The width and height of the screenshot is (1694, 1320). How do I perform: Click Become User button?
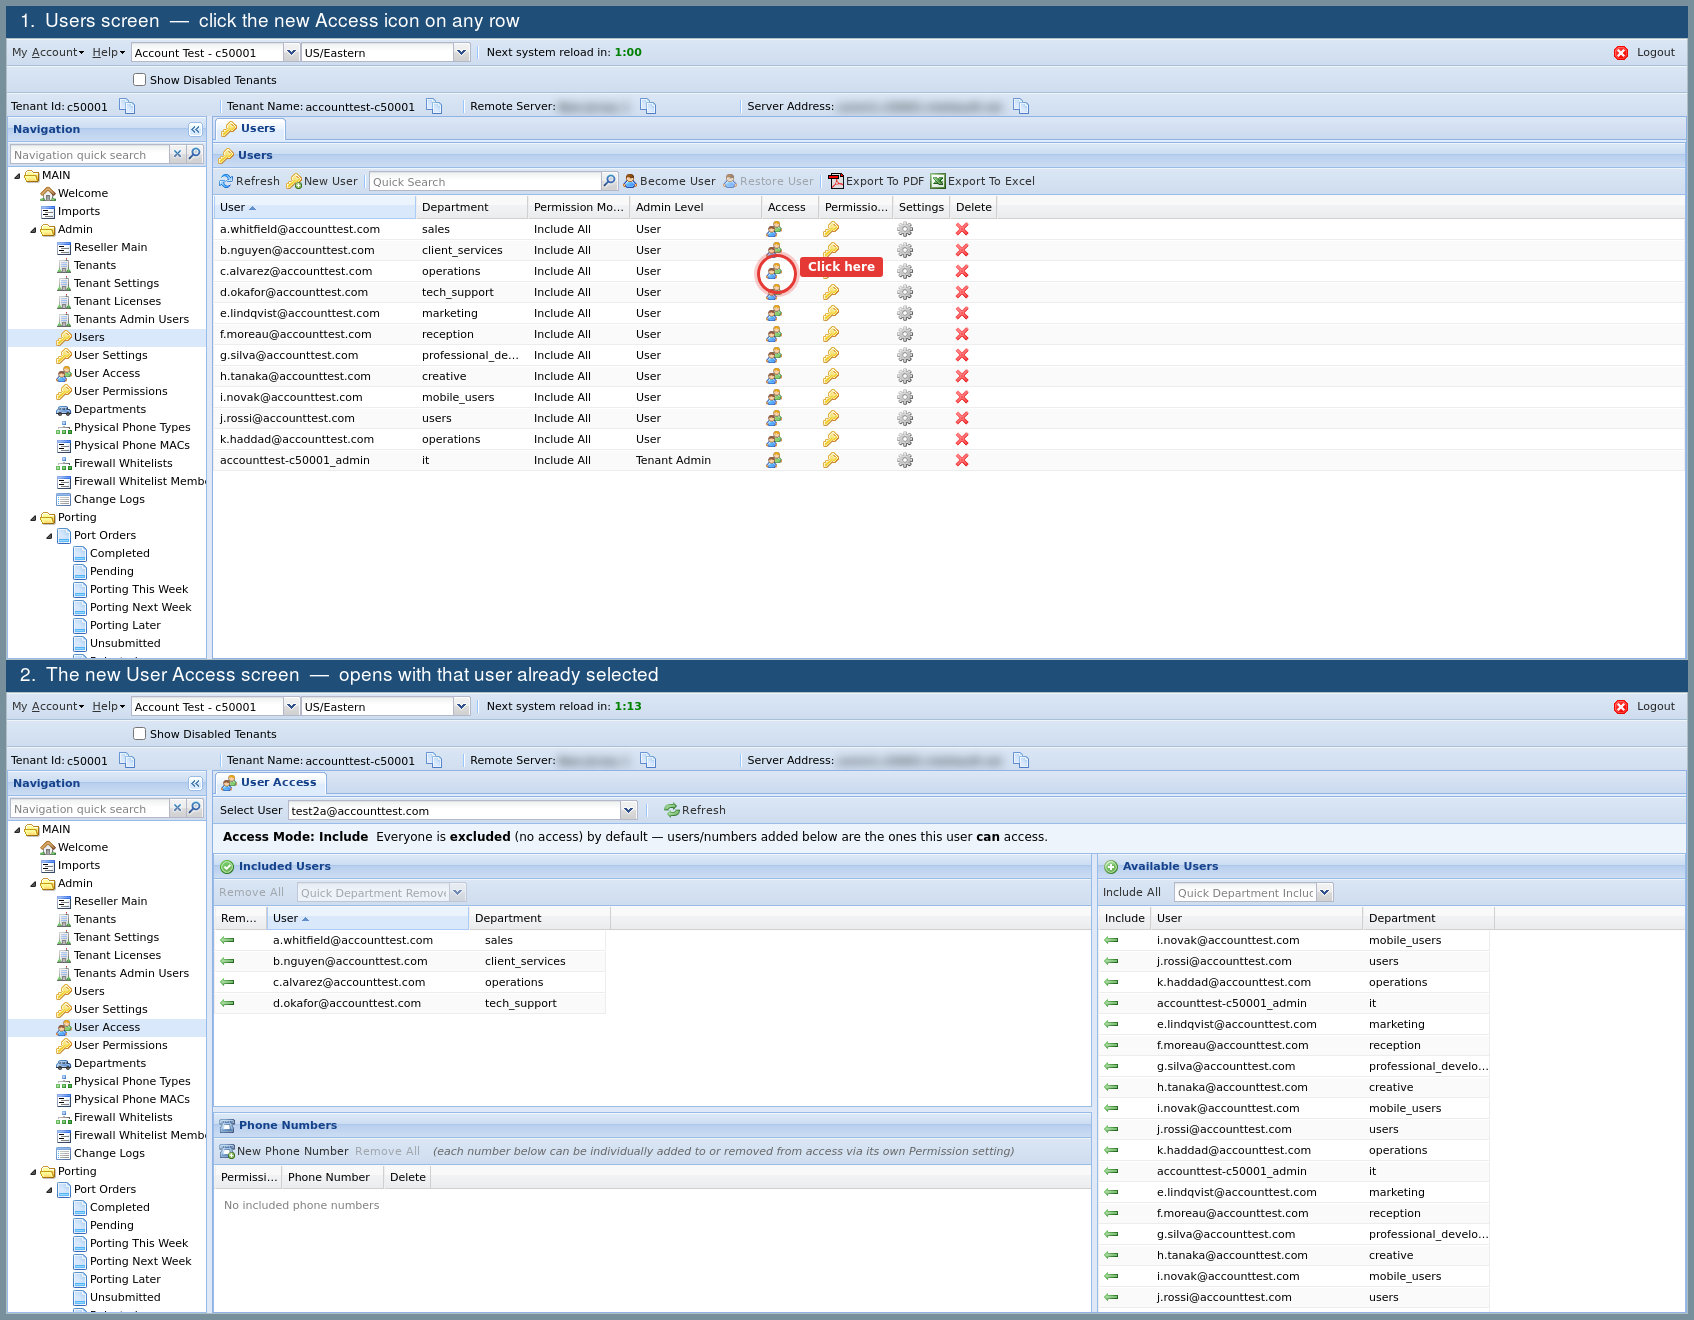(x=669, y=181)
